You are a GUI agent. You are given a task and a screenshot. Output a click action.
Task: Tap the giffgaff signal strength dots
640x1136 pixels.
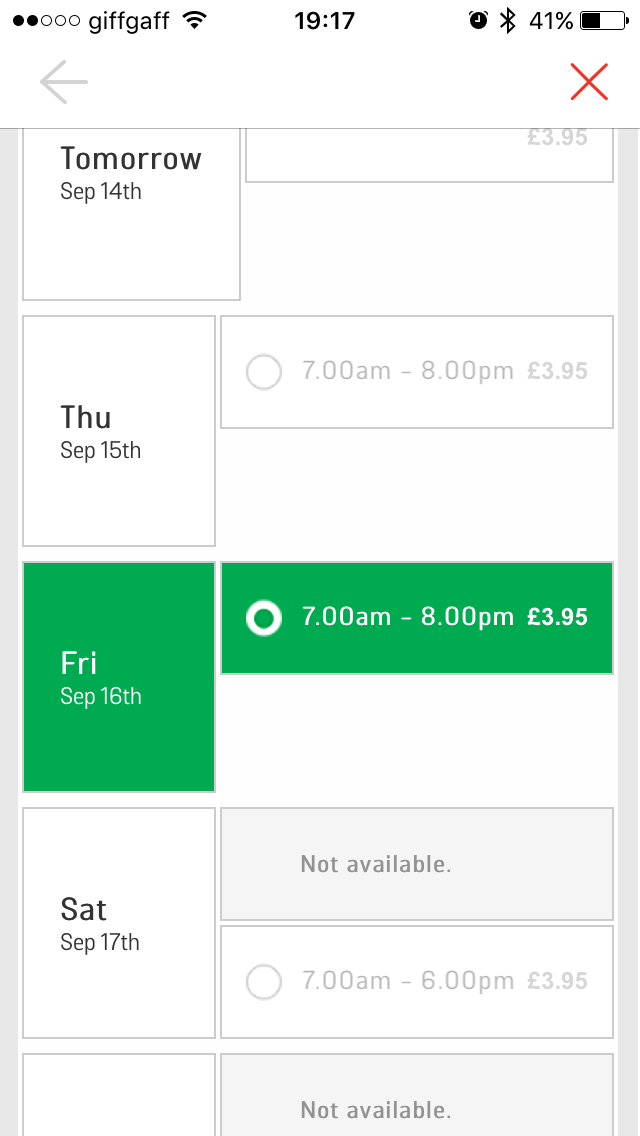[46, 21]
